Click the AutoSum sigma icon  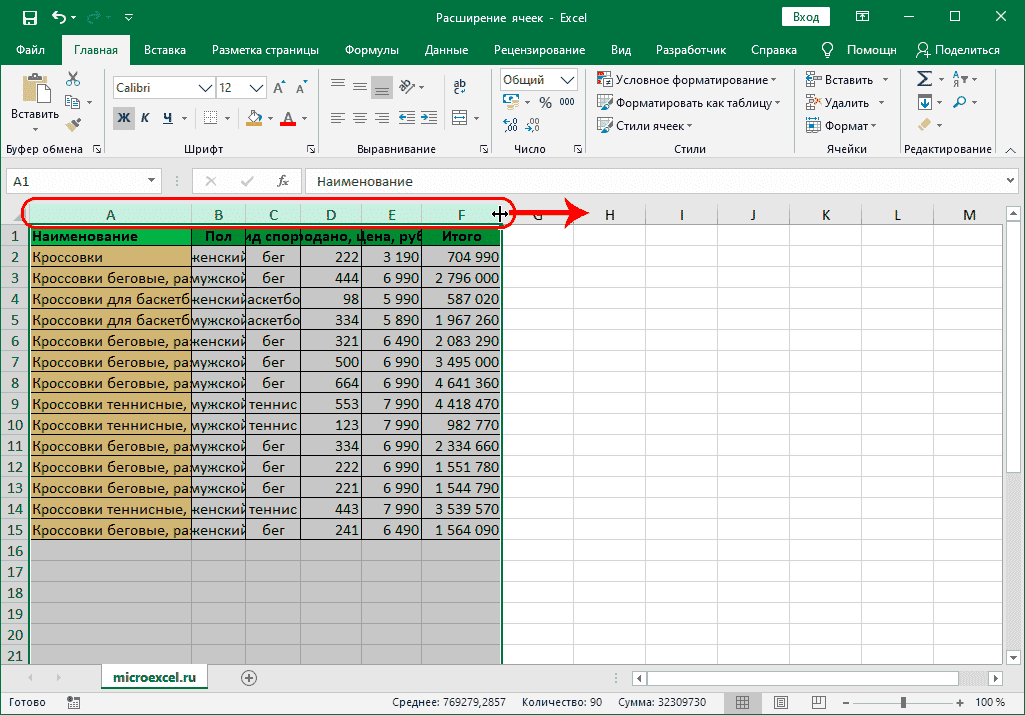coord(924,80)
